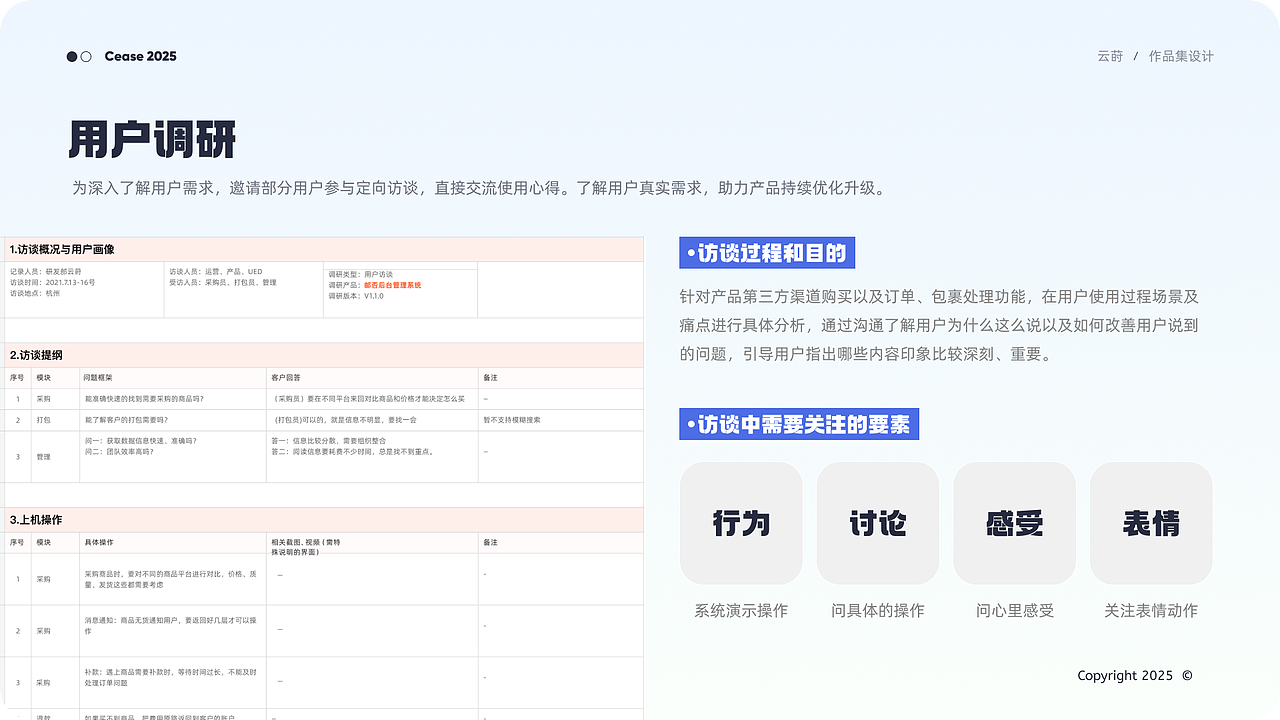Open the 云莳 menu item

1110,56
